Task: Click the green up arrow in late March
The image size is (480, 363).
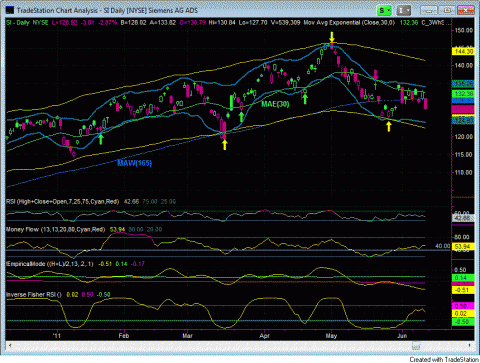Action: pyautogui.click(x=241, y=117)
